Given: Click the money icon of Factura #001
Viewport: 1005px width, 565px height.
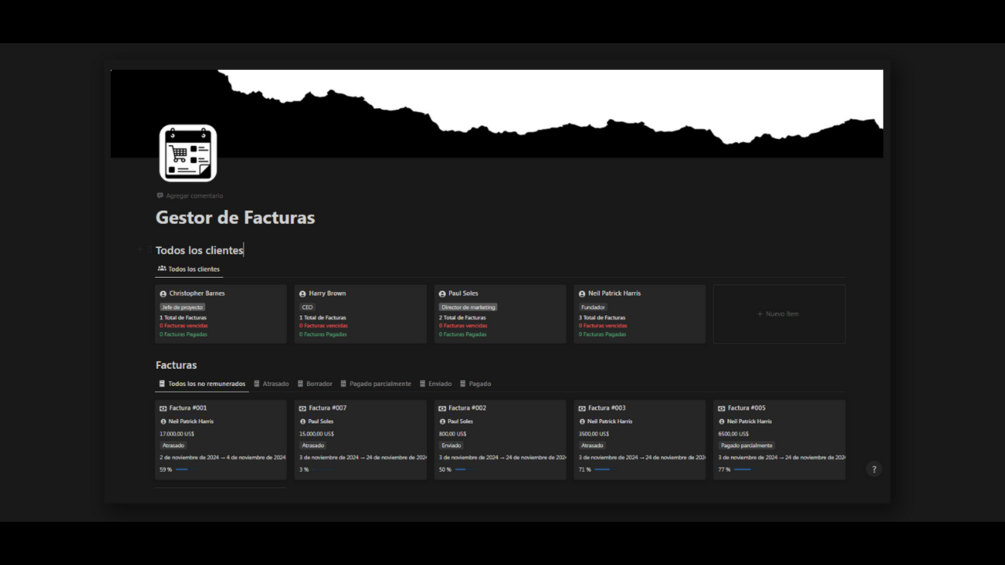Looking at the screenshot, I should point(163,408).
